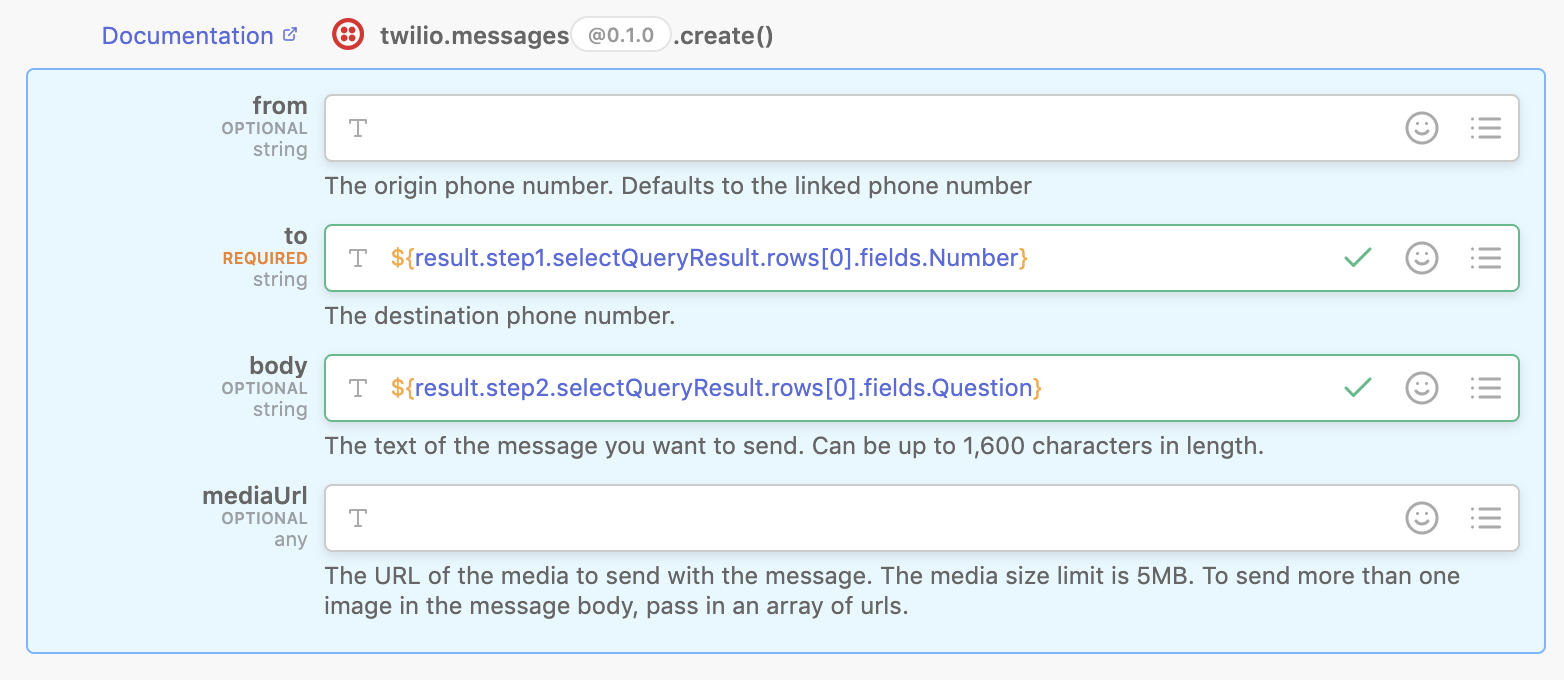1564x680 pixels.
Task: Click the twilio.messages API name
Action: click(474, 36)
